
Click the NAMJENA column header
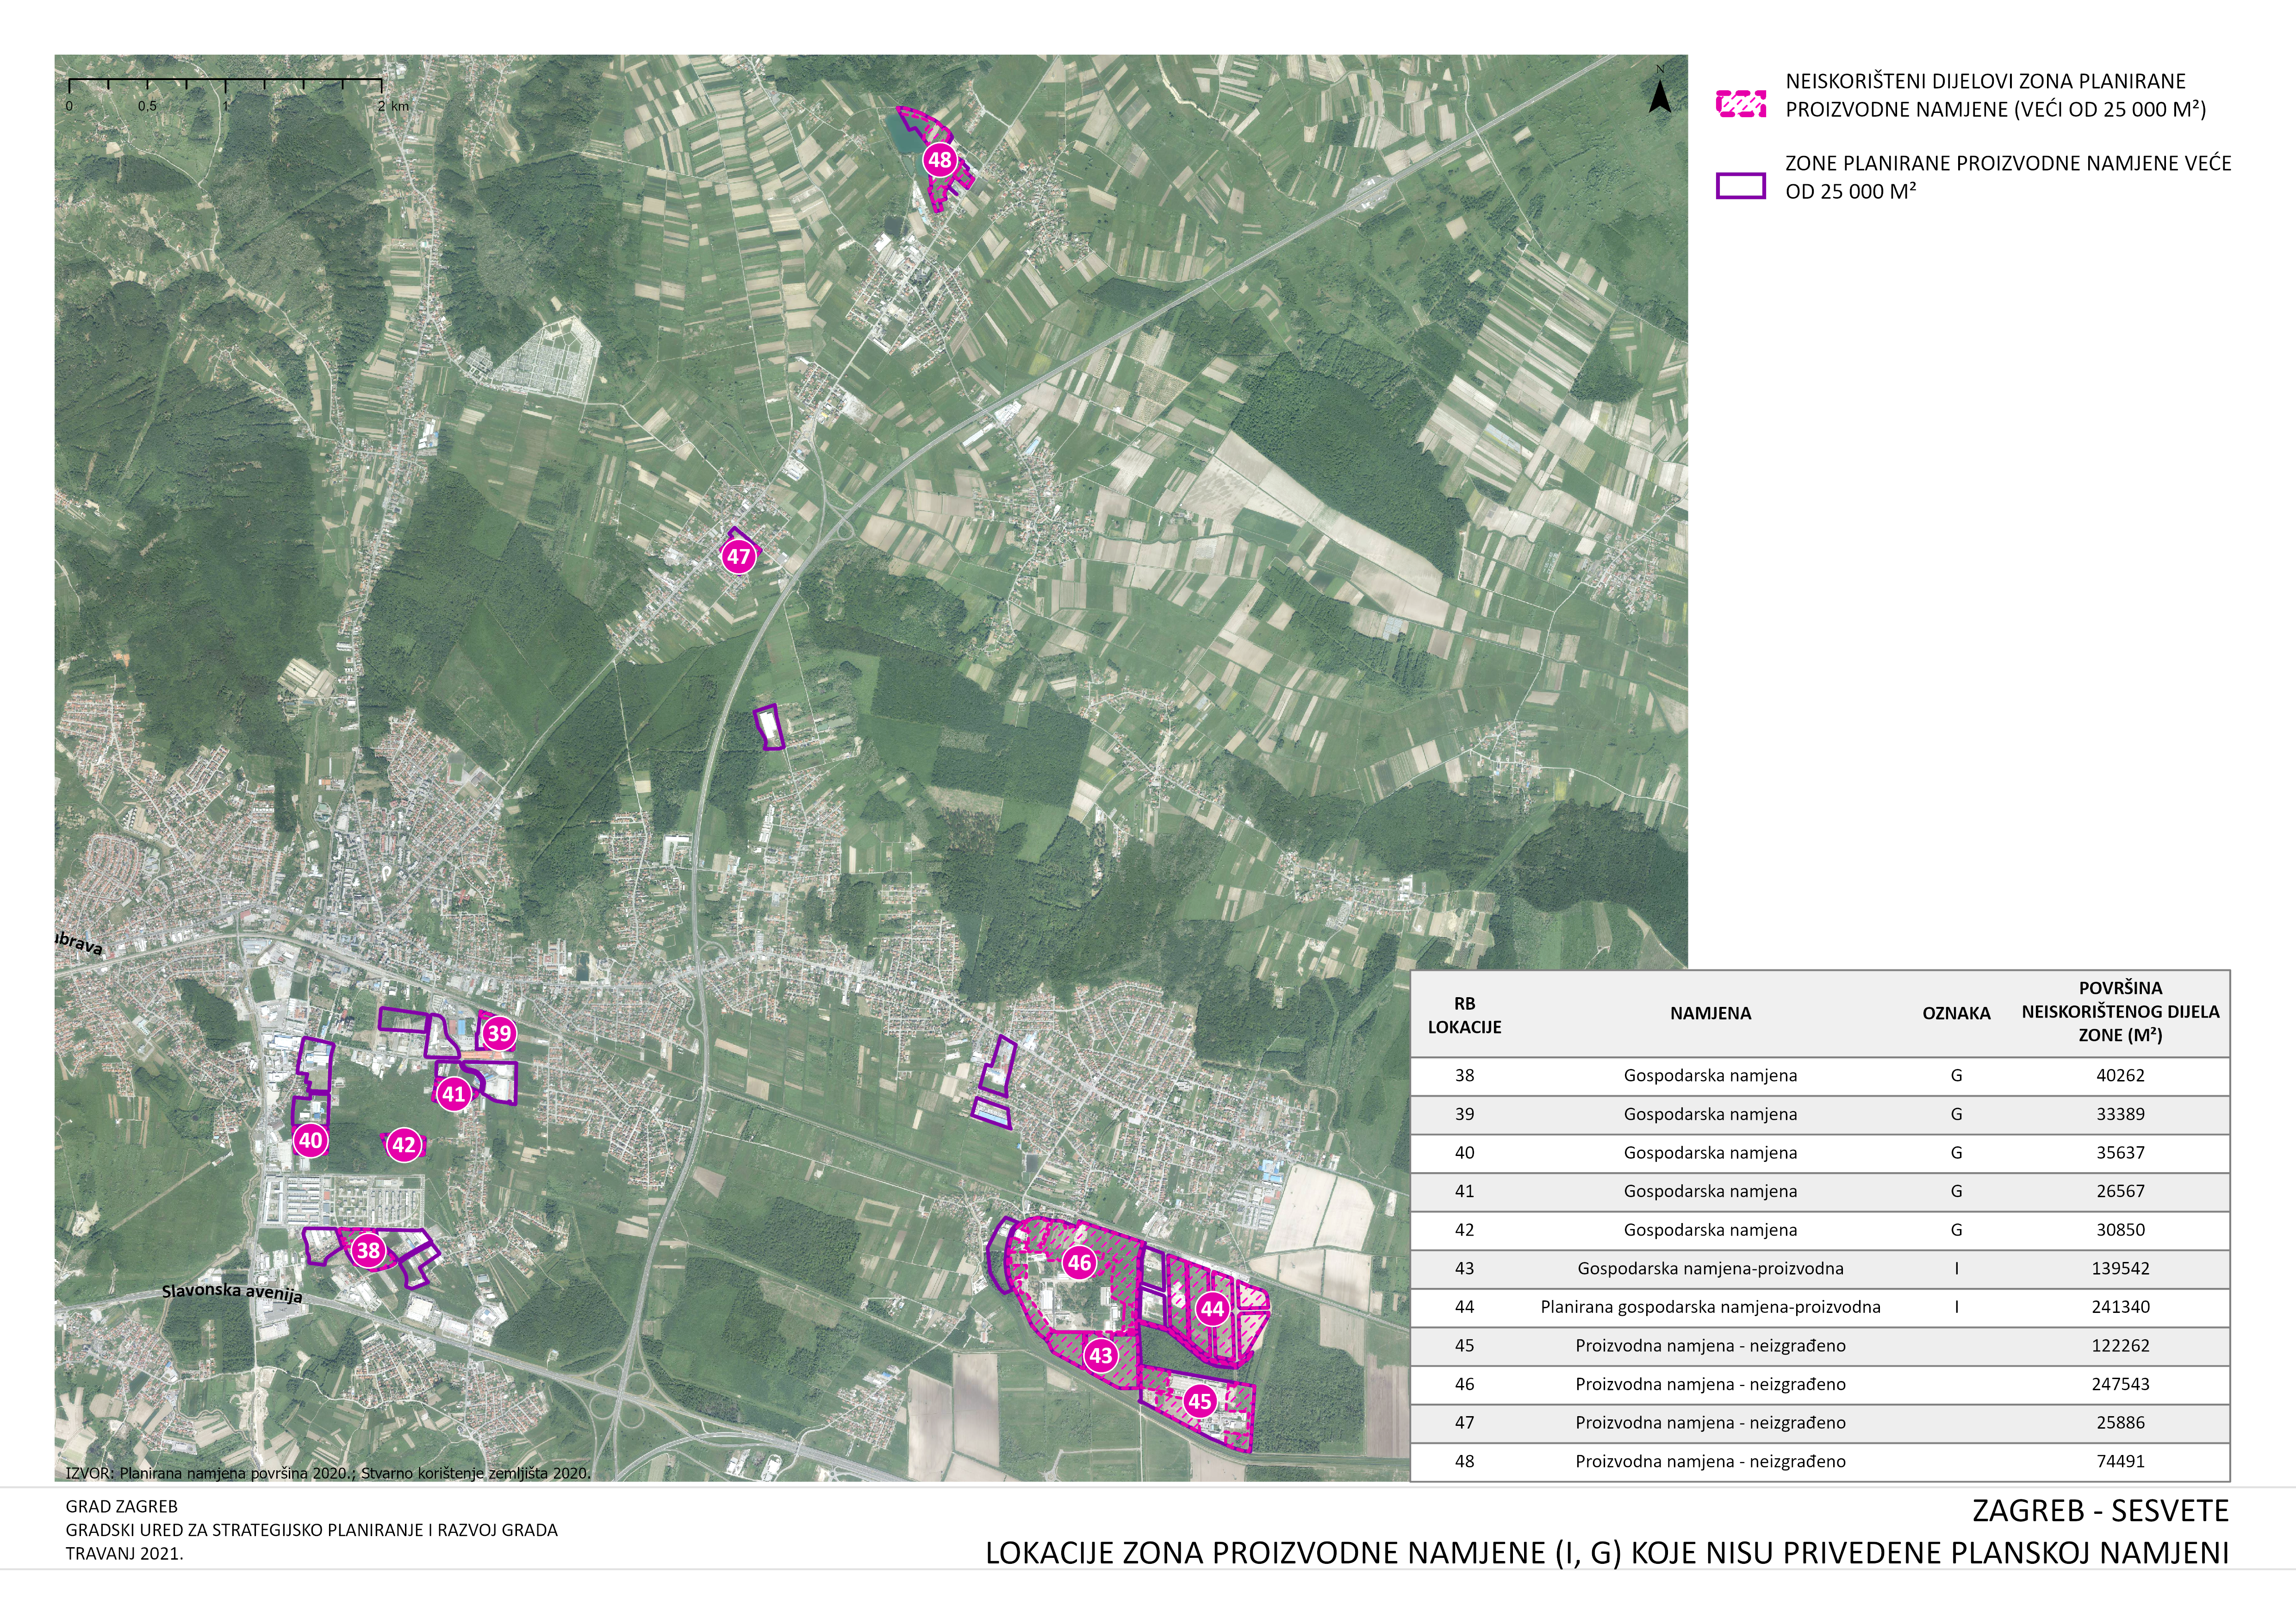[x=1710, y=1013]
